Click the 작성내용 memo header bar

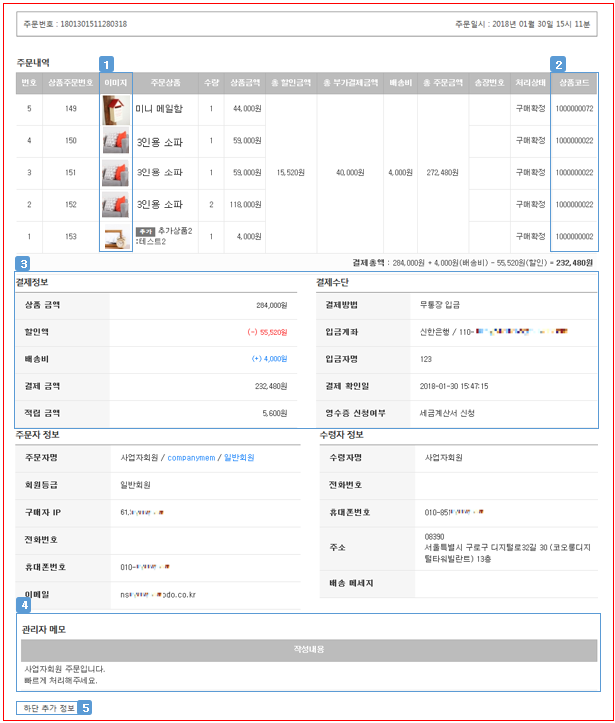[x=309, y=650]
